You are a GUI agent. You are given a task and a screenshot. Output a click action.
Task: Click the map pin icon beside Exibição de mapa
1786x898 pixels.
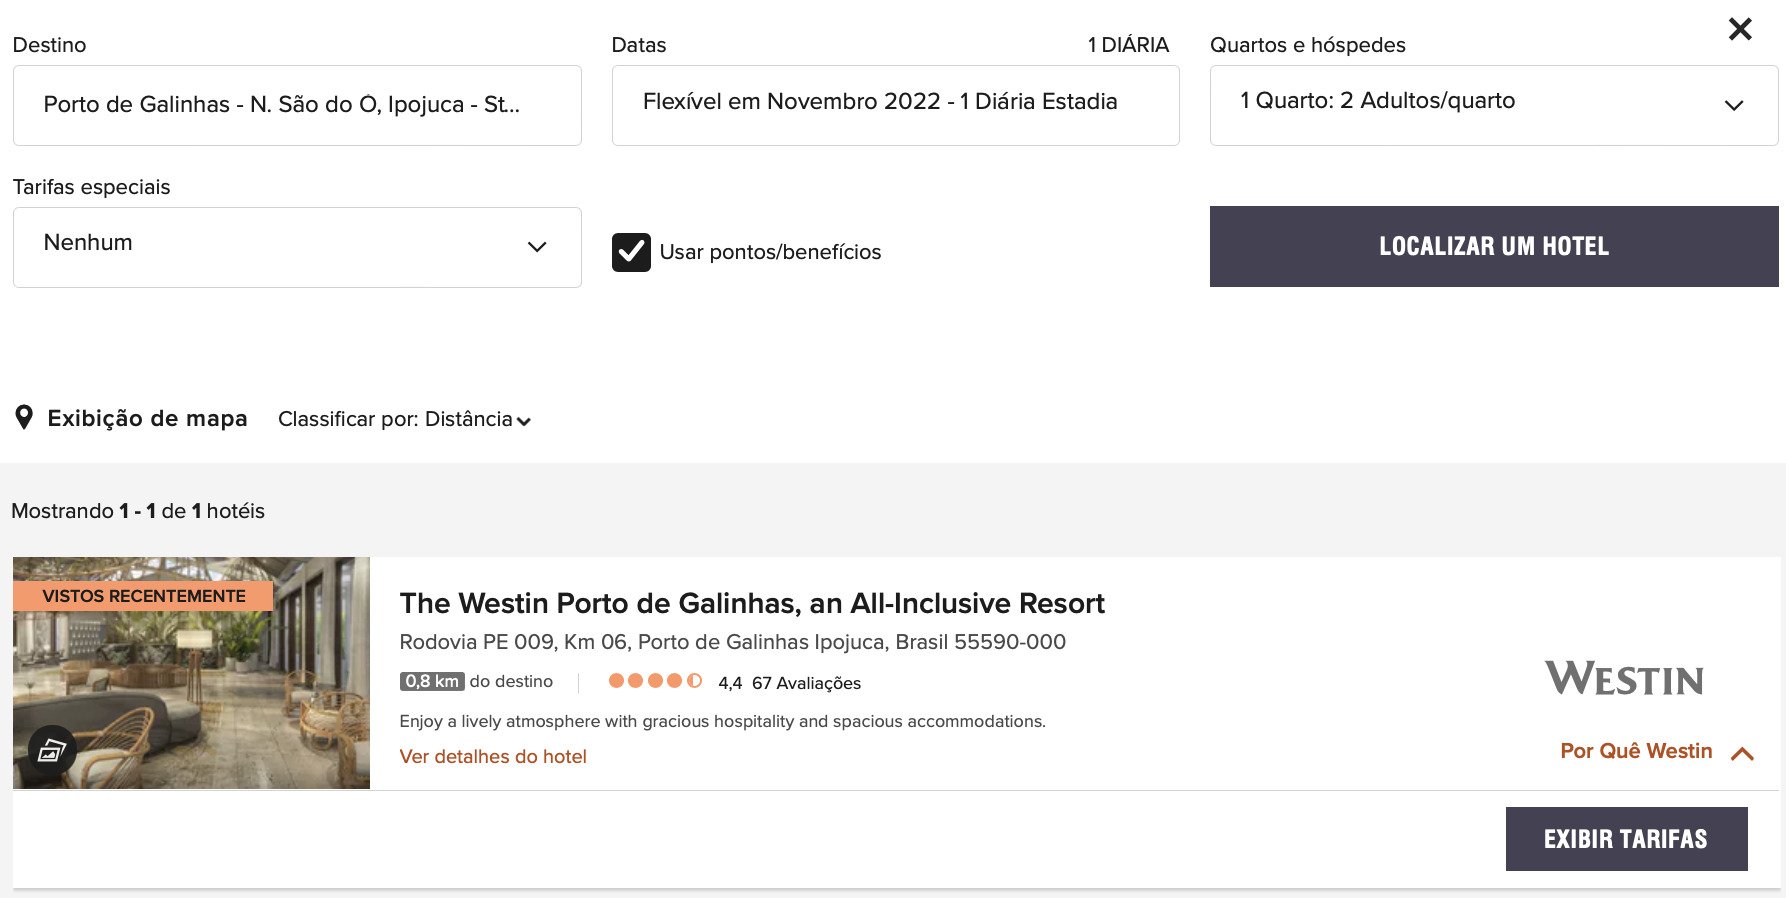pyautogui.click(x=25, y=418)
